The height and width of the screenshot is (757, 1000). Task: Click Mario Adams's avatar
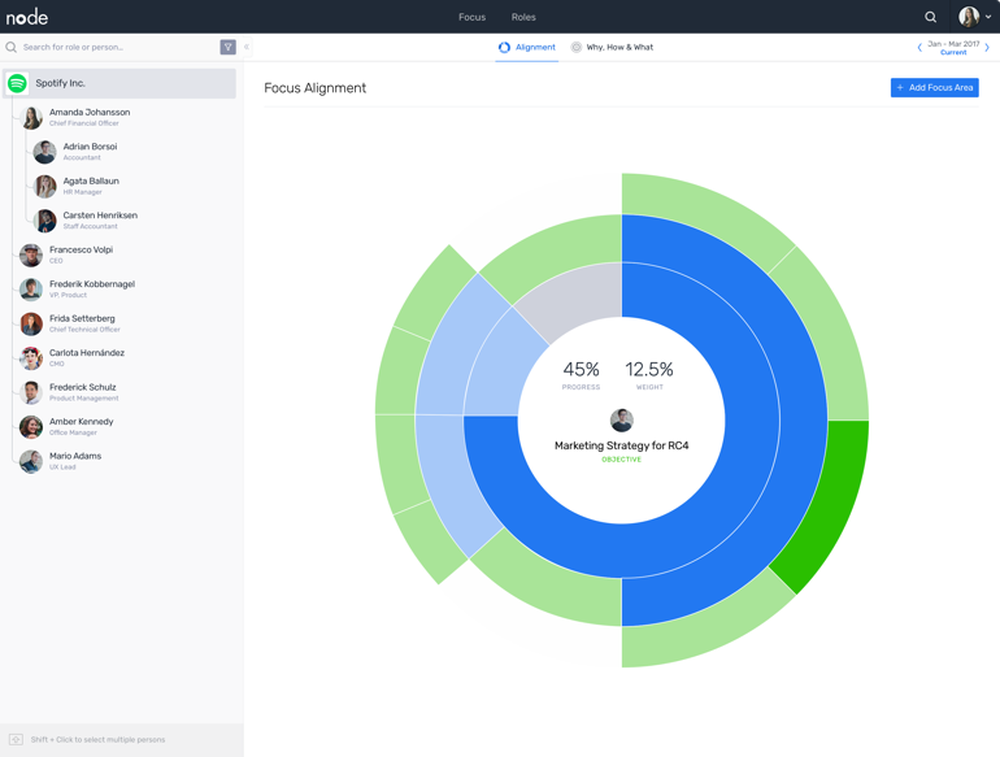31,462
